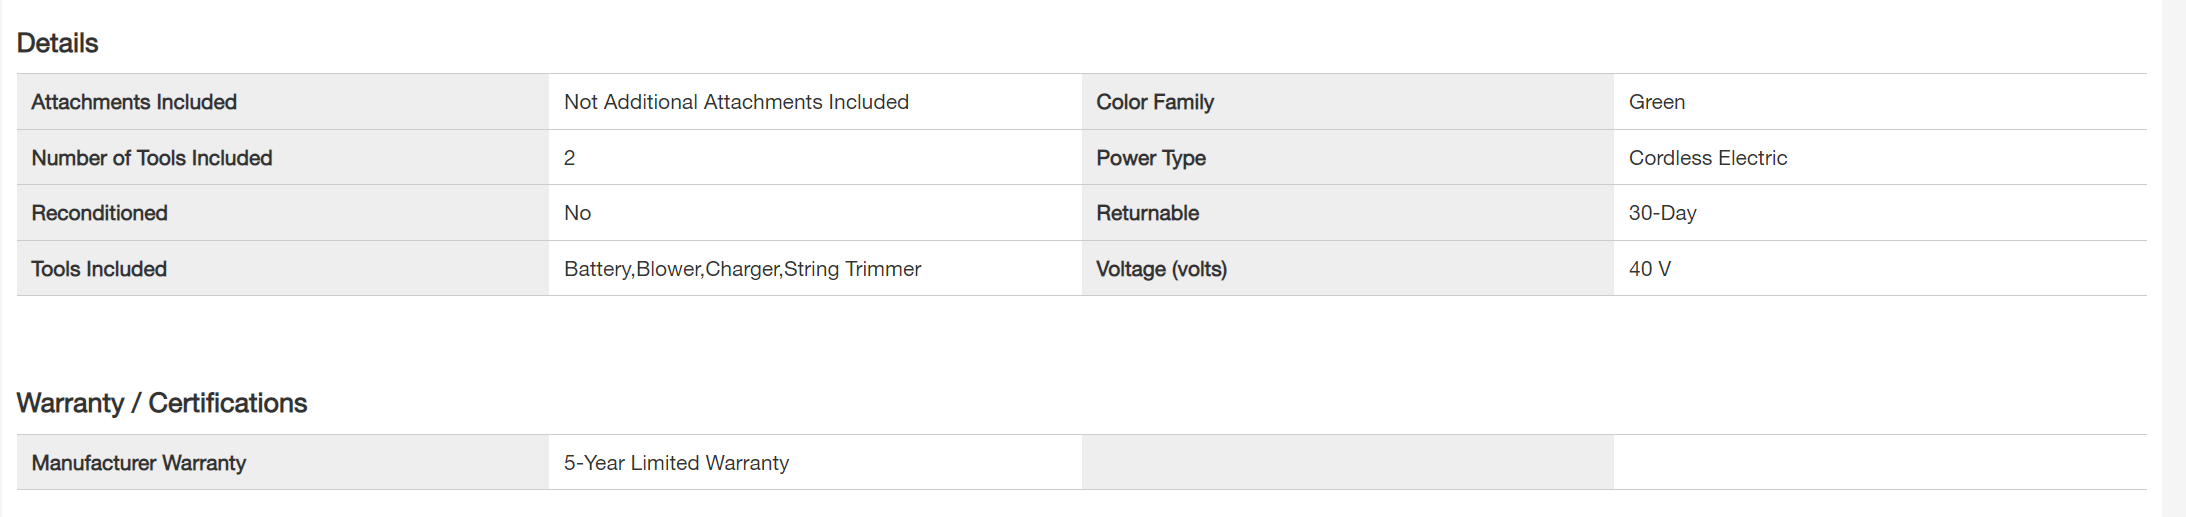Select the Reconditioned value No
The height and width of the screenshot is (517, 2186).
click(578, 213)
